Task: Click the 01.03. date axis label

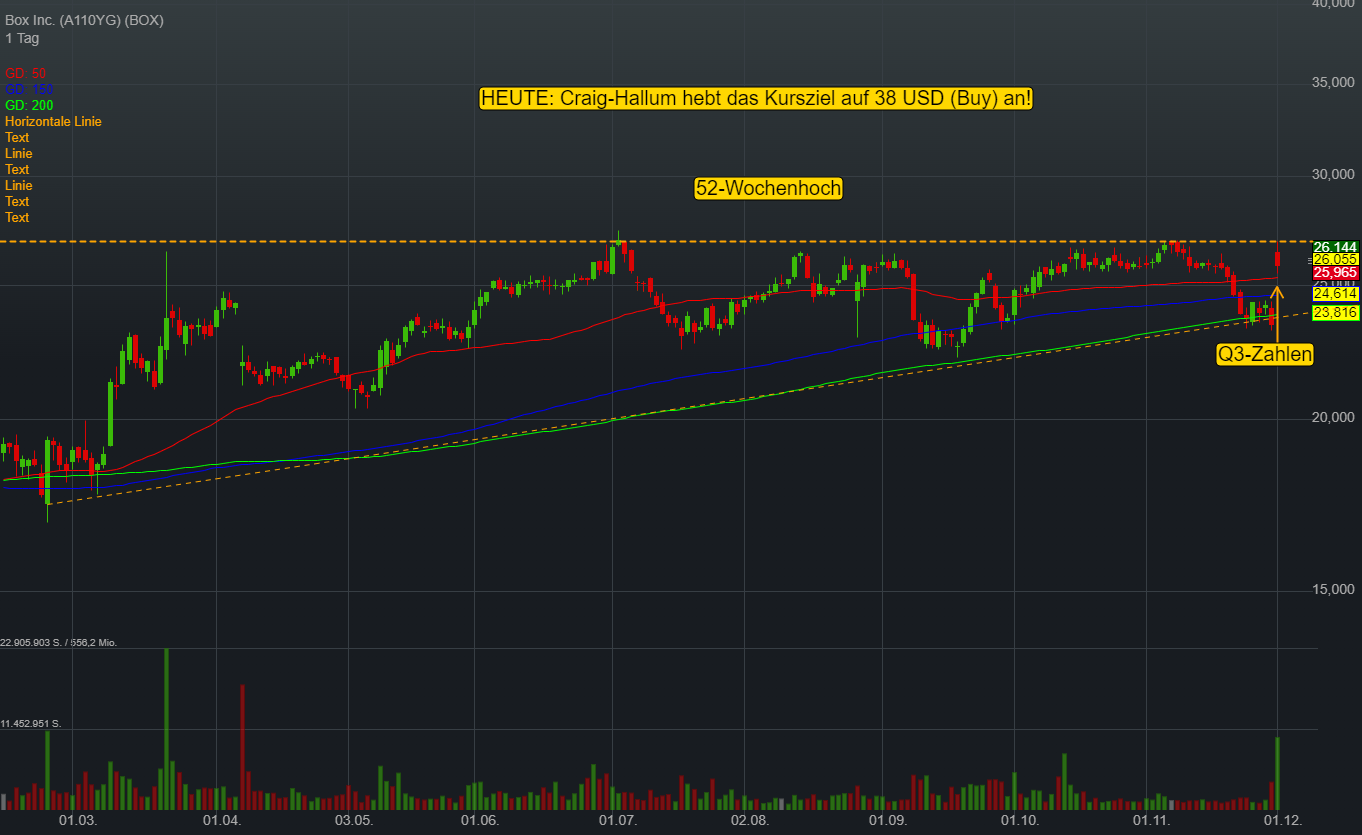Action: pos(78,820)
